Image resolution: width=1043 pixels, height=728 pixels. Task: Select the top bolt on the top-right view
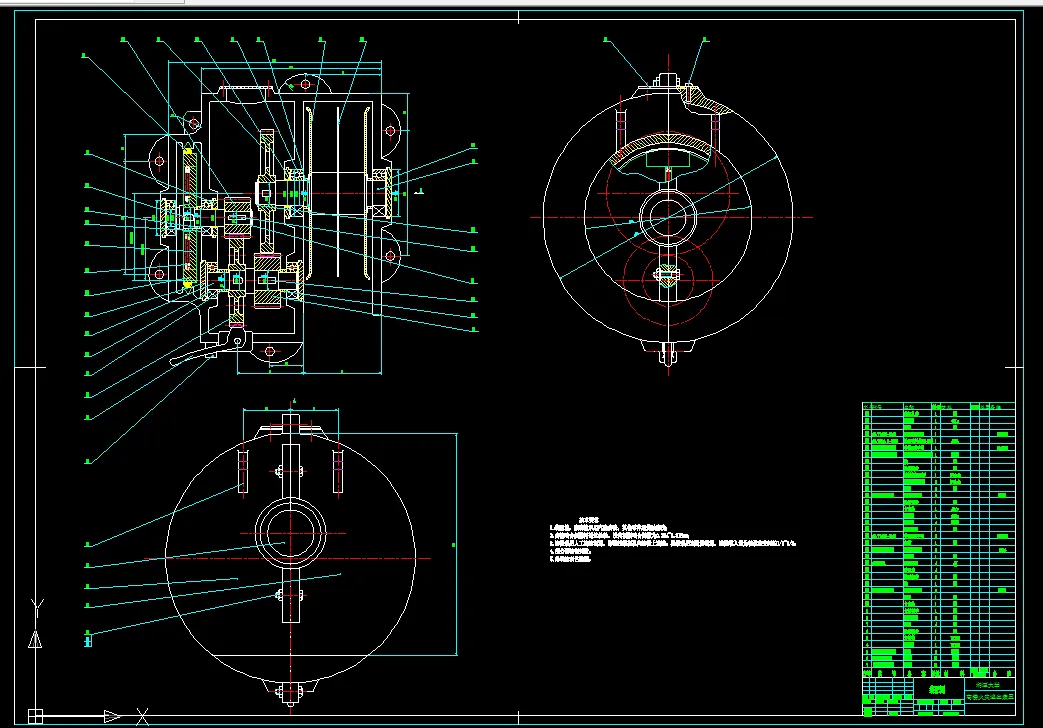(667, 81)
